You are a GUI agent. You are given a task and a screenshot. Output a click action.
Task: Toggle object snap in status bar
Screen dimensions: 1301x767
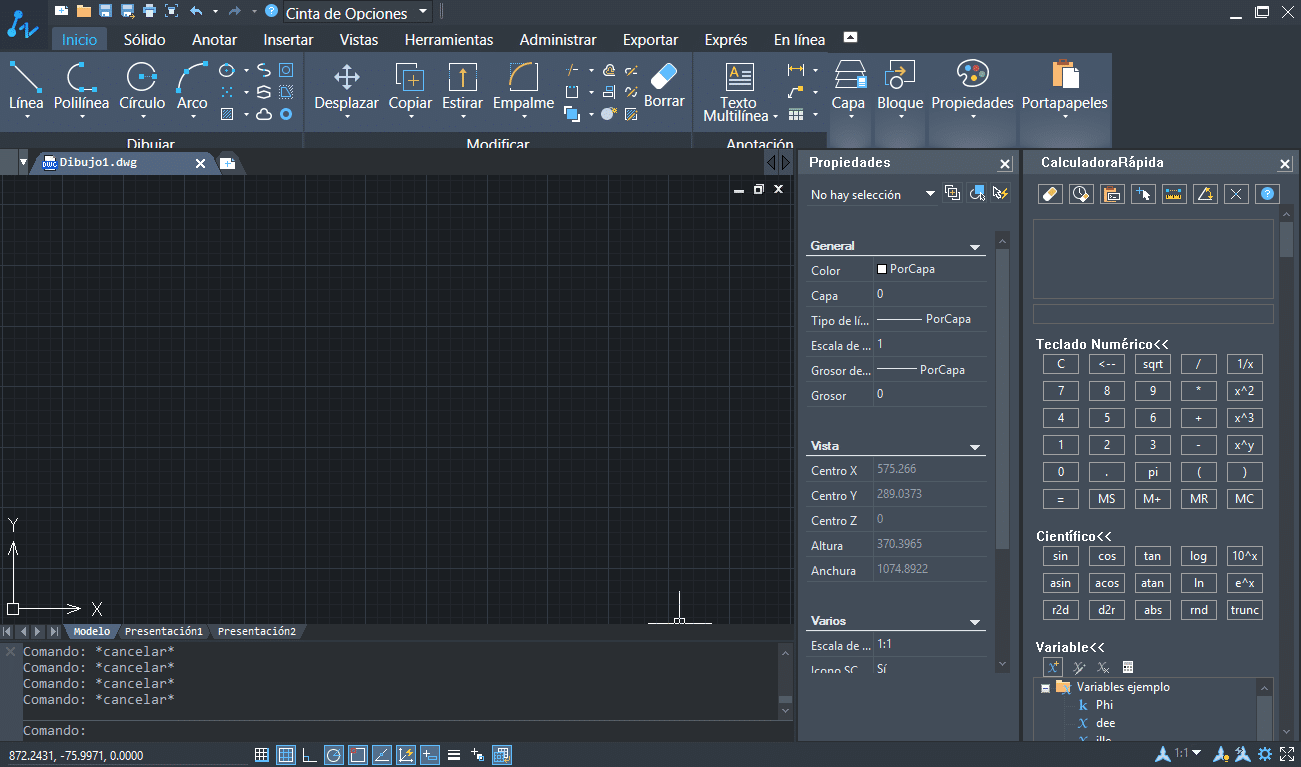(x=358, y=755)
